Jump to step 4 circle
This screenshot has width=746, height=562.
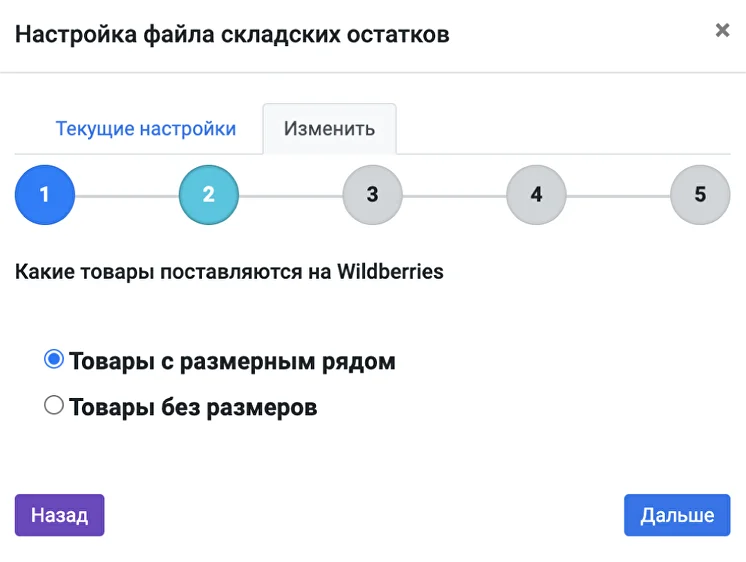click(x=536, y=195)
